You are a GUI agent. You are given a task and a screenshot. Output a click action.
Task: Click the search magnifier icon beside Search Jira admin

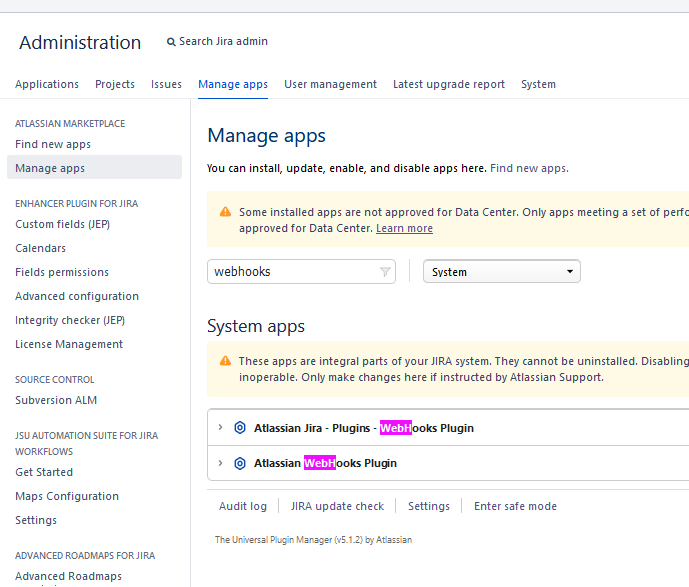pos(171,42)
